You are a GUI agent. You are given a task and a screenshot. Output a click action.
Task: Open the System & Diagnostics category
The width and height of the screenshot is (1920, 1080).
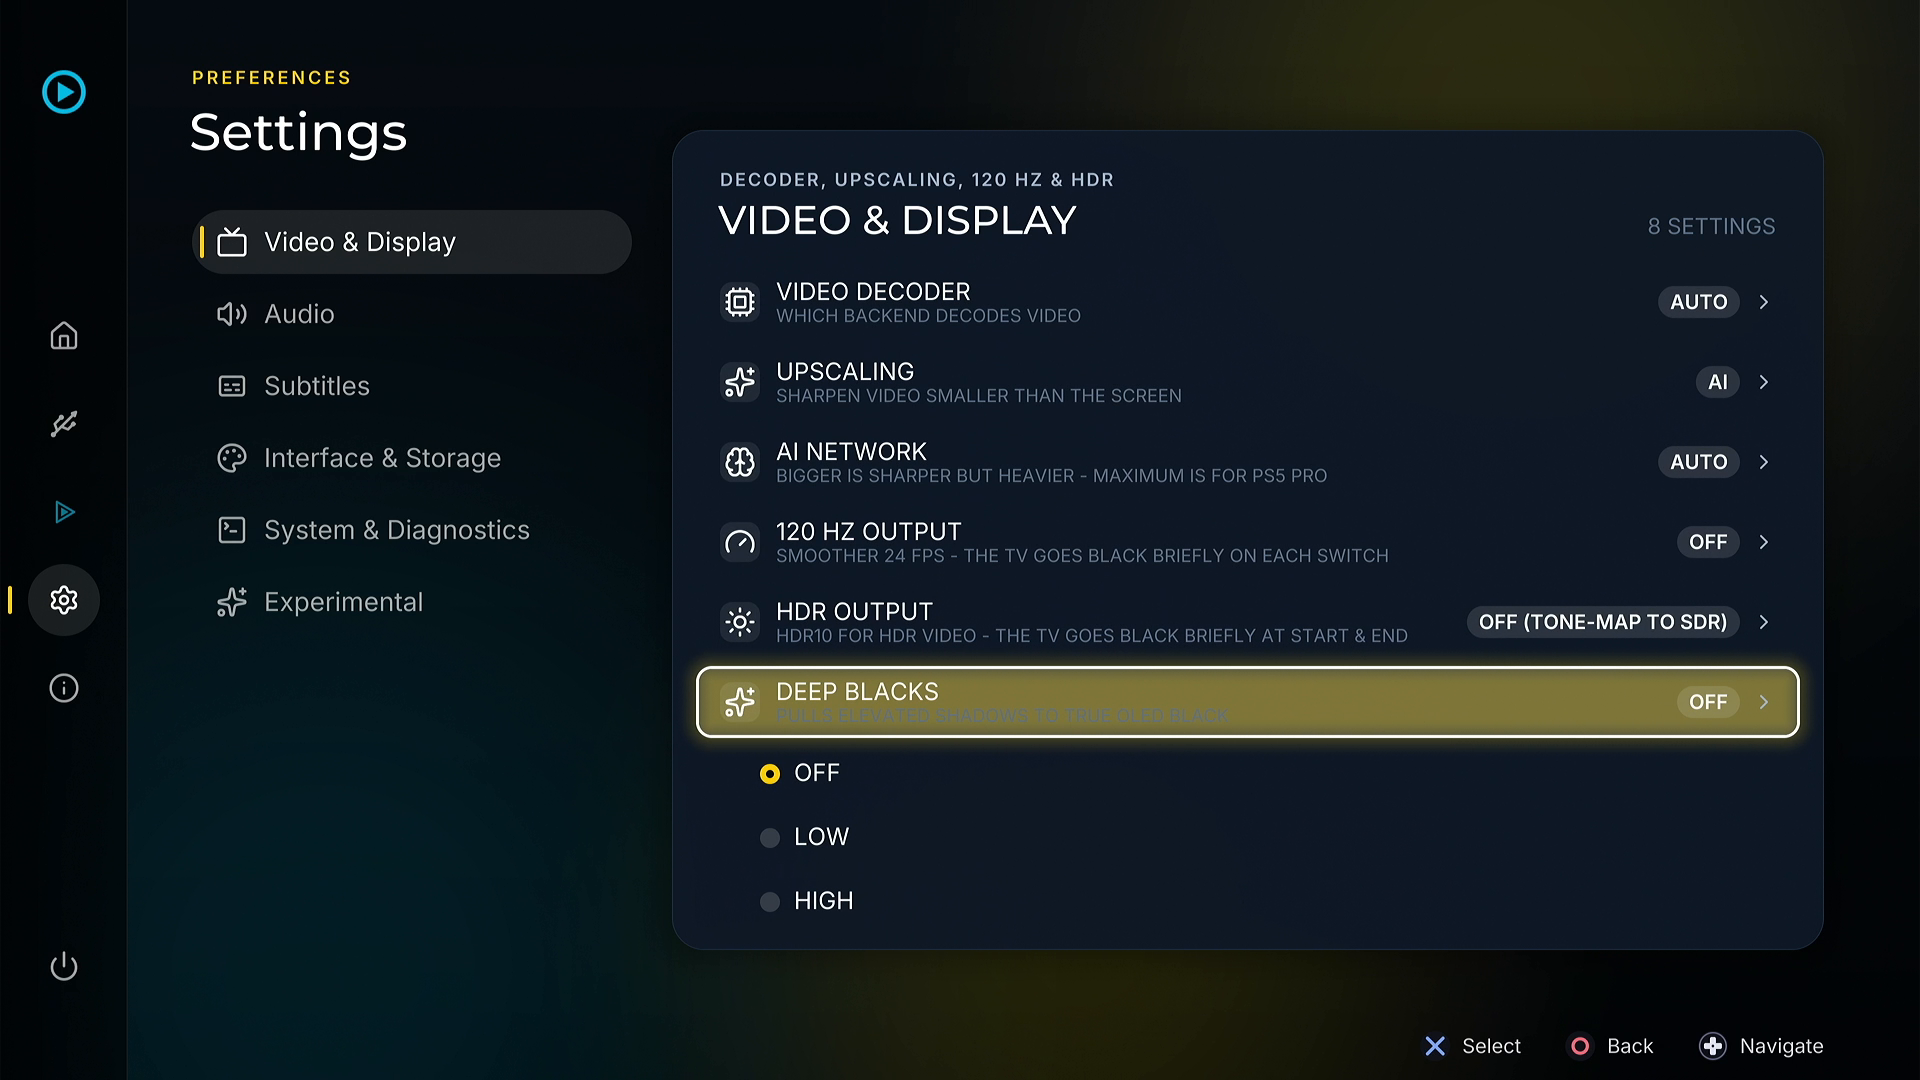[412, 530]
